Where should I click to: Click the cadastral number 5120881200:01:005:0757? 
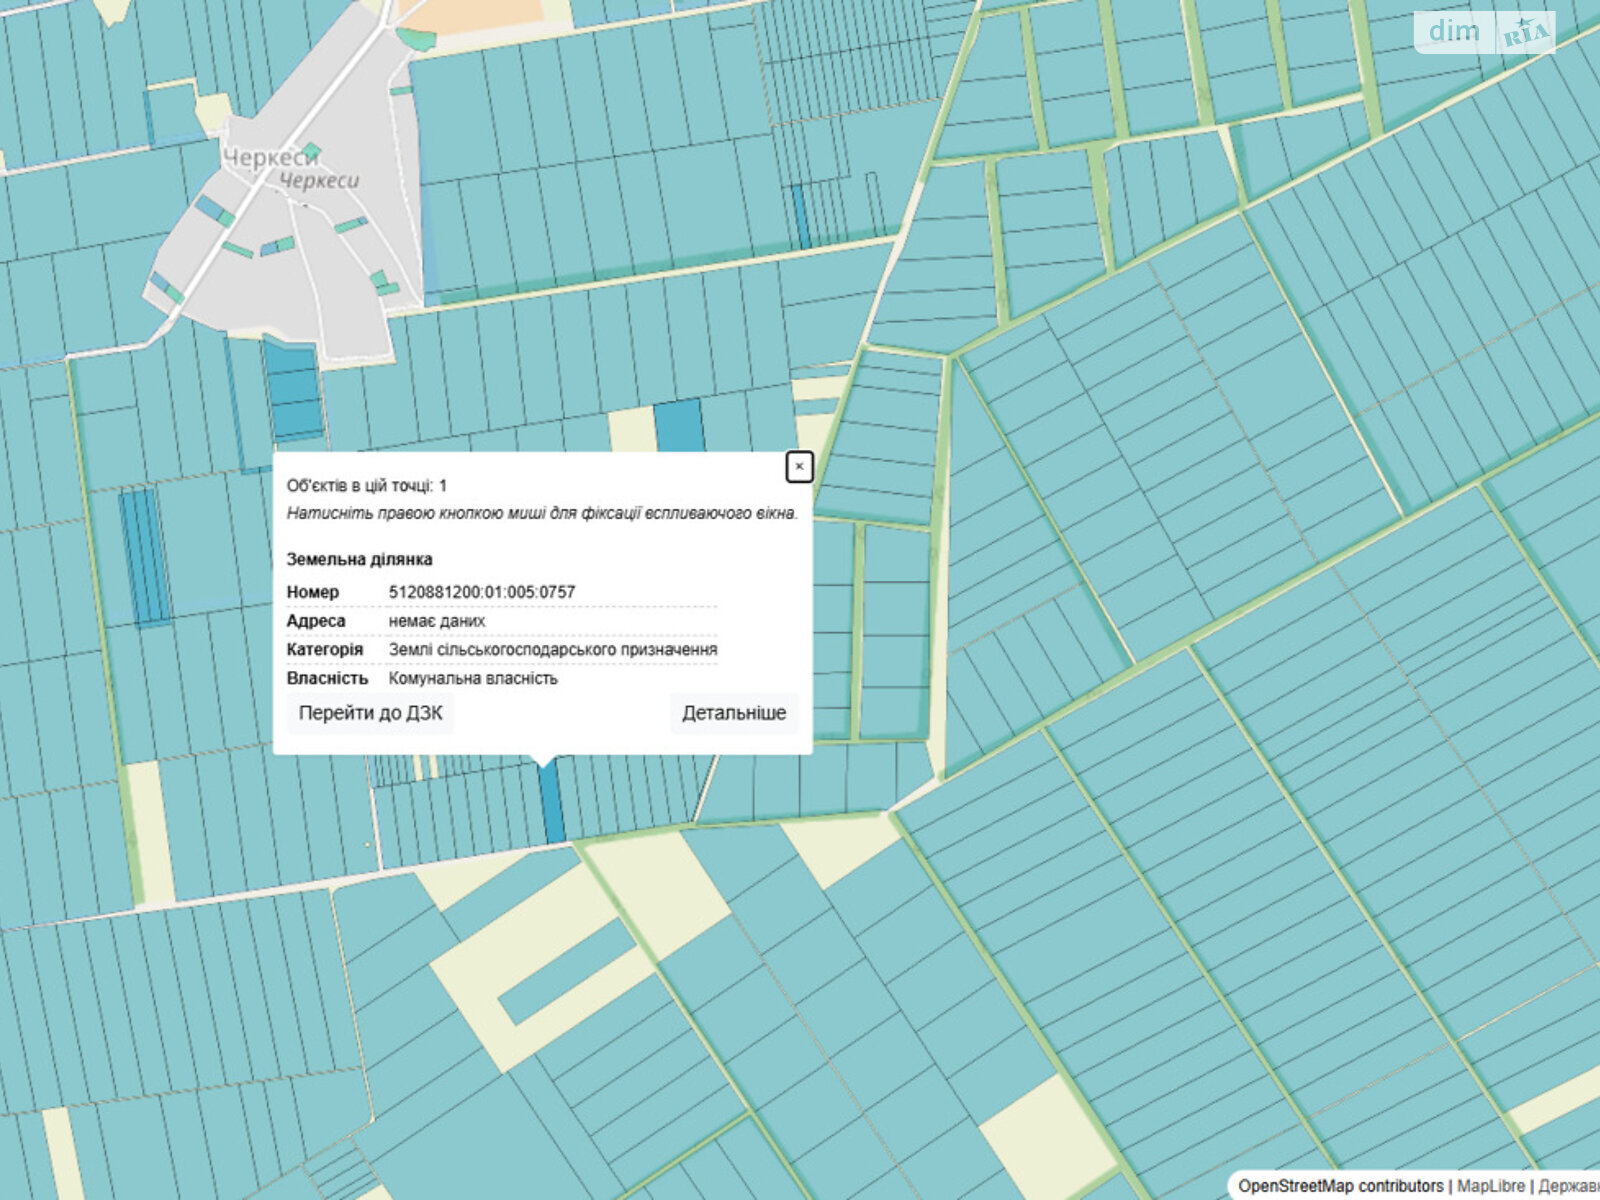pos(481,592)
